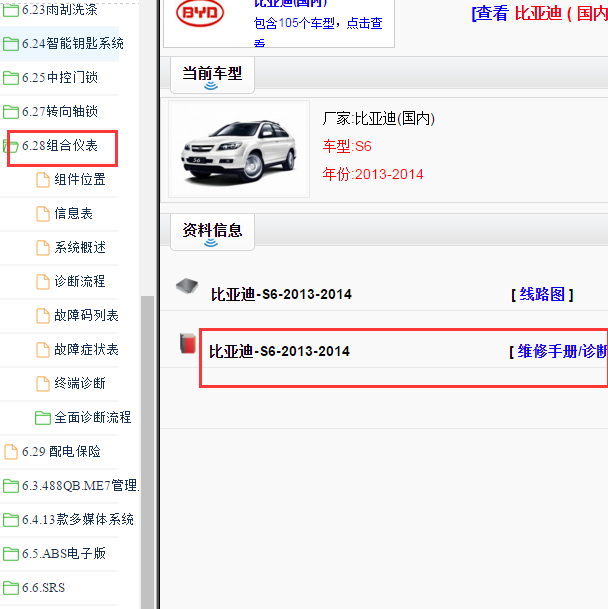The image size is (608, 609).
Task: Click 包含105个车型 link
Action: pyautogui.click(x=317, y=23)
